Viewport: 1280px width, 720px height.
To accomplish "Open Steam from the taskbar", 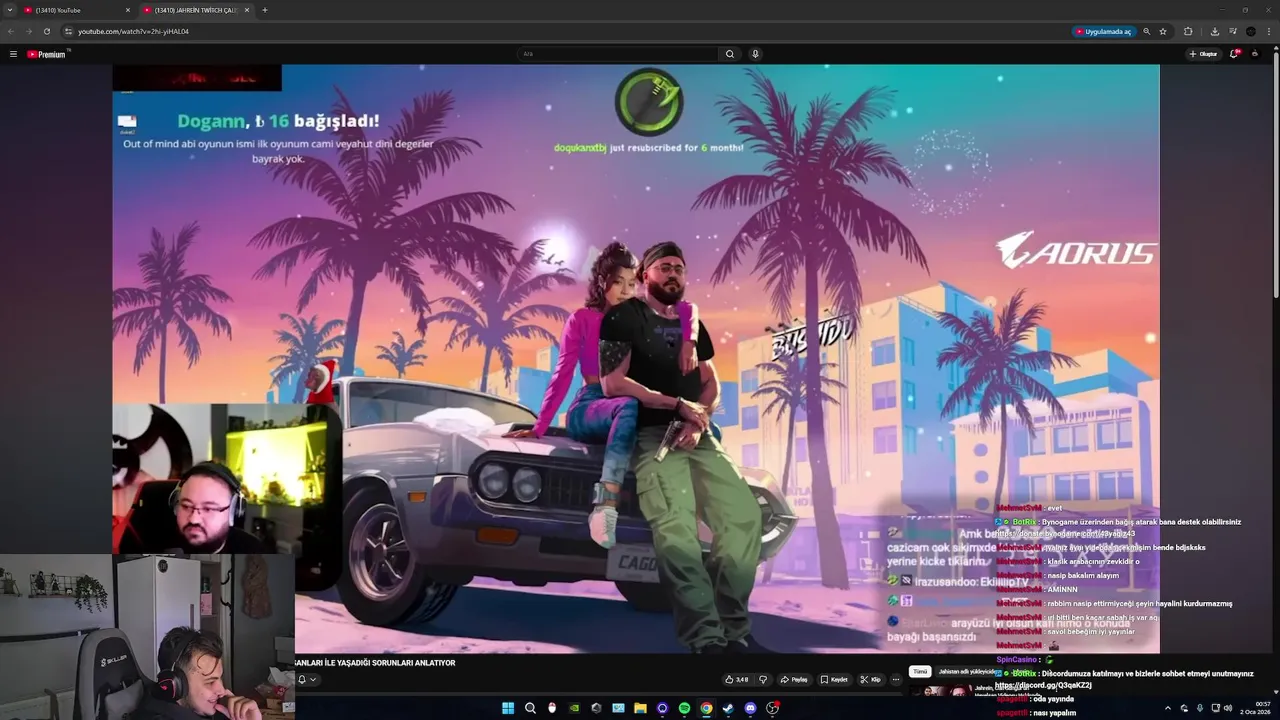I will point(728,708).
